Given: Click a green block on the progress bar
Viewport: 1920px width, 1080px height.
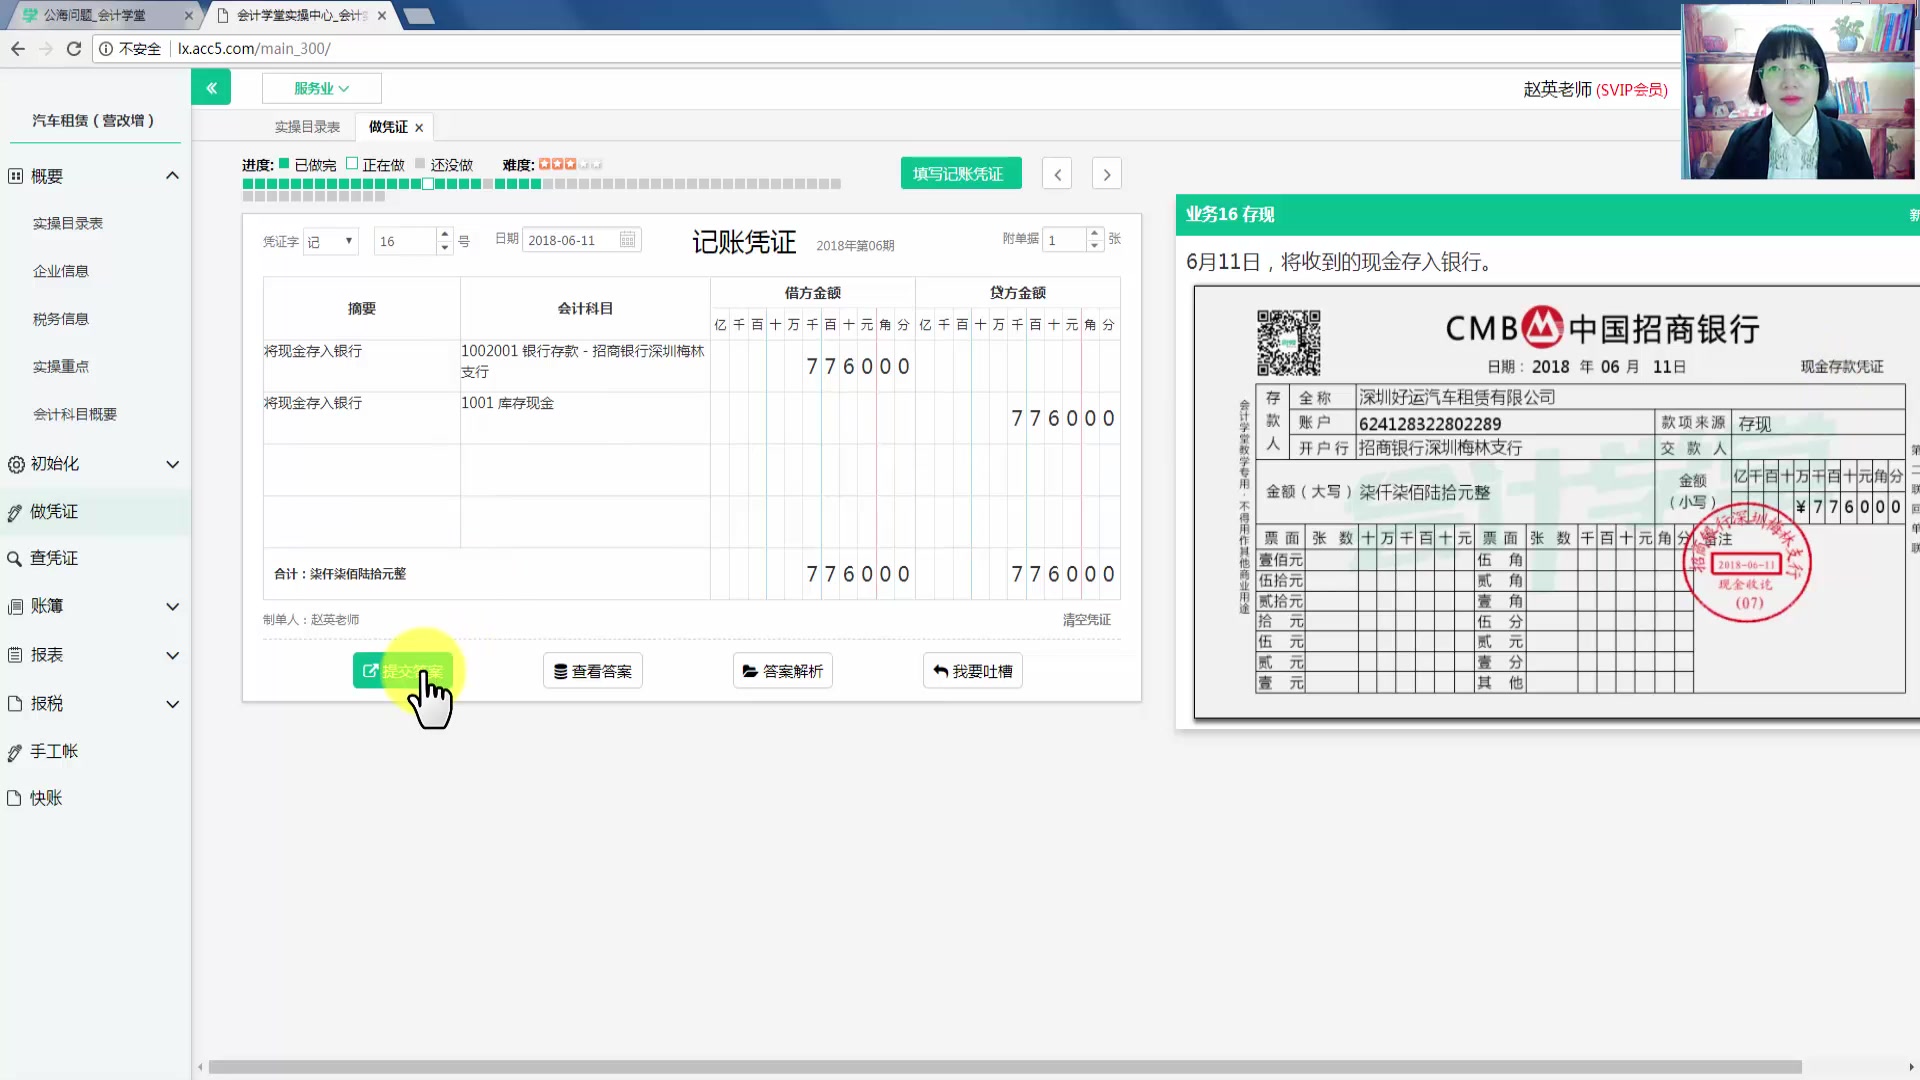Looking at the screenshot, I should [x=250, y=184].
